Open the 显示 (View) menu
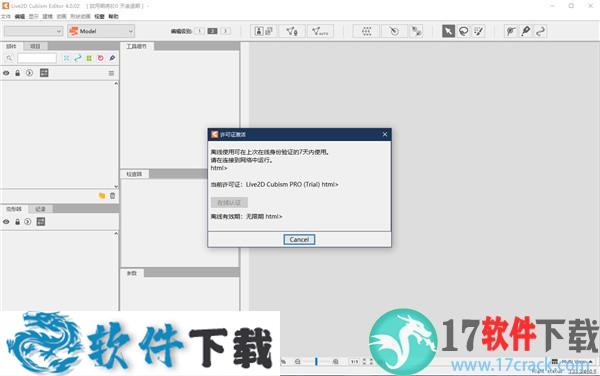600x376 pixels. [x=33, y=16]
